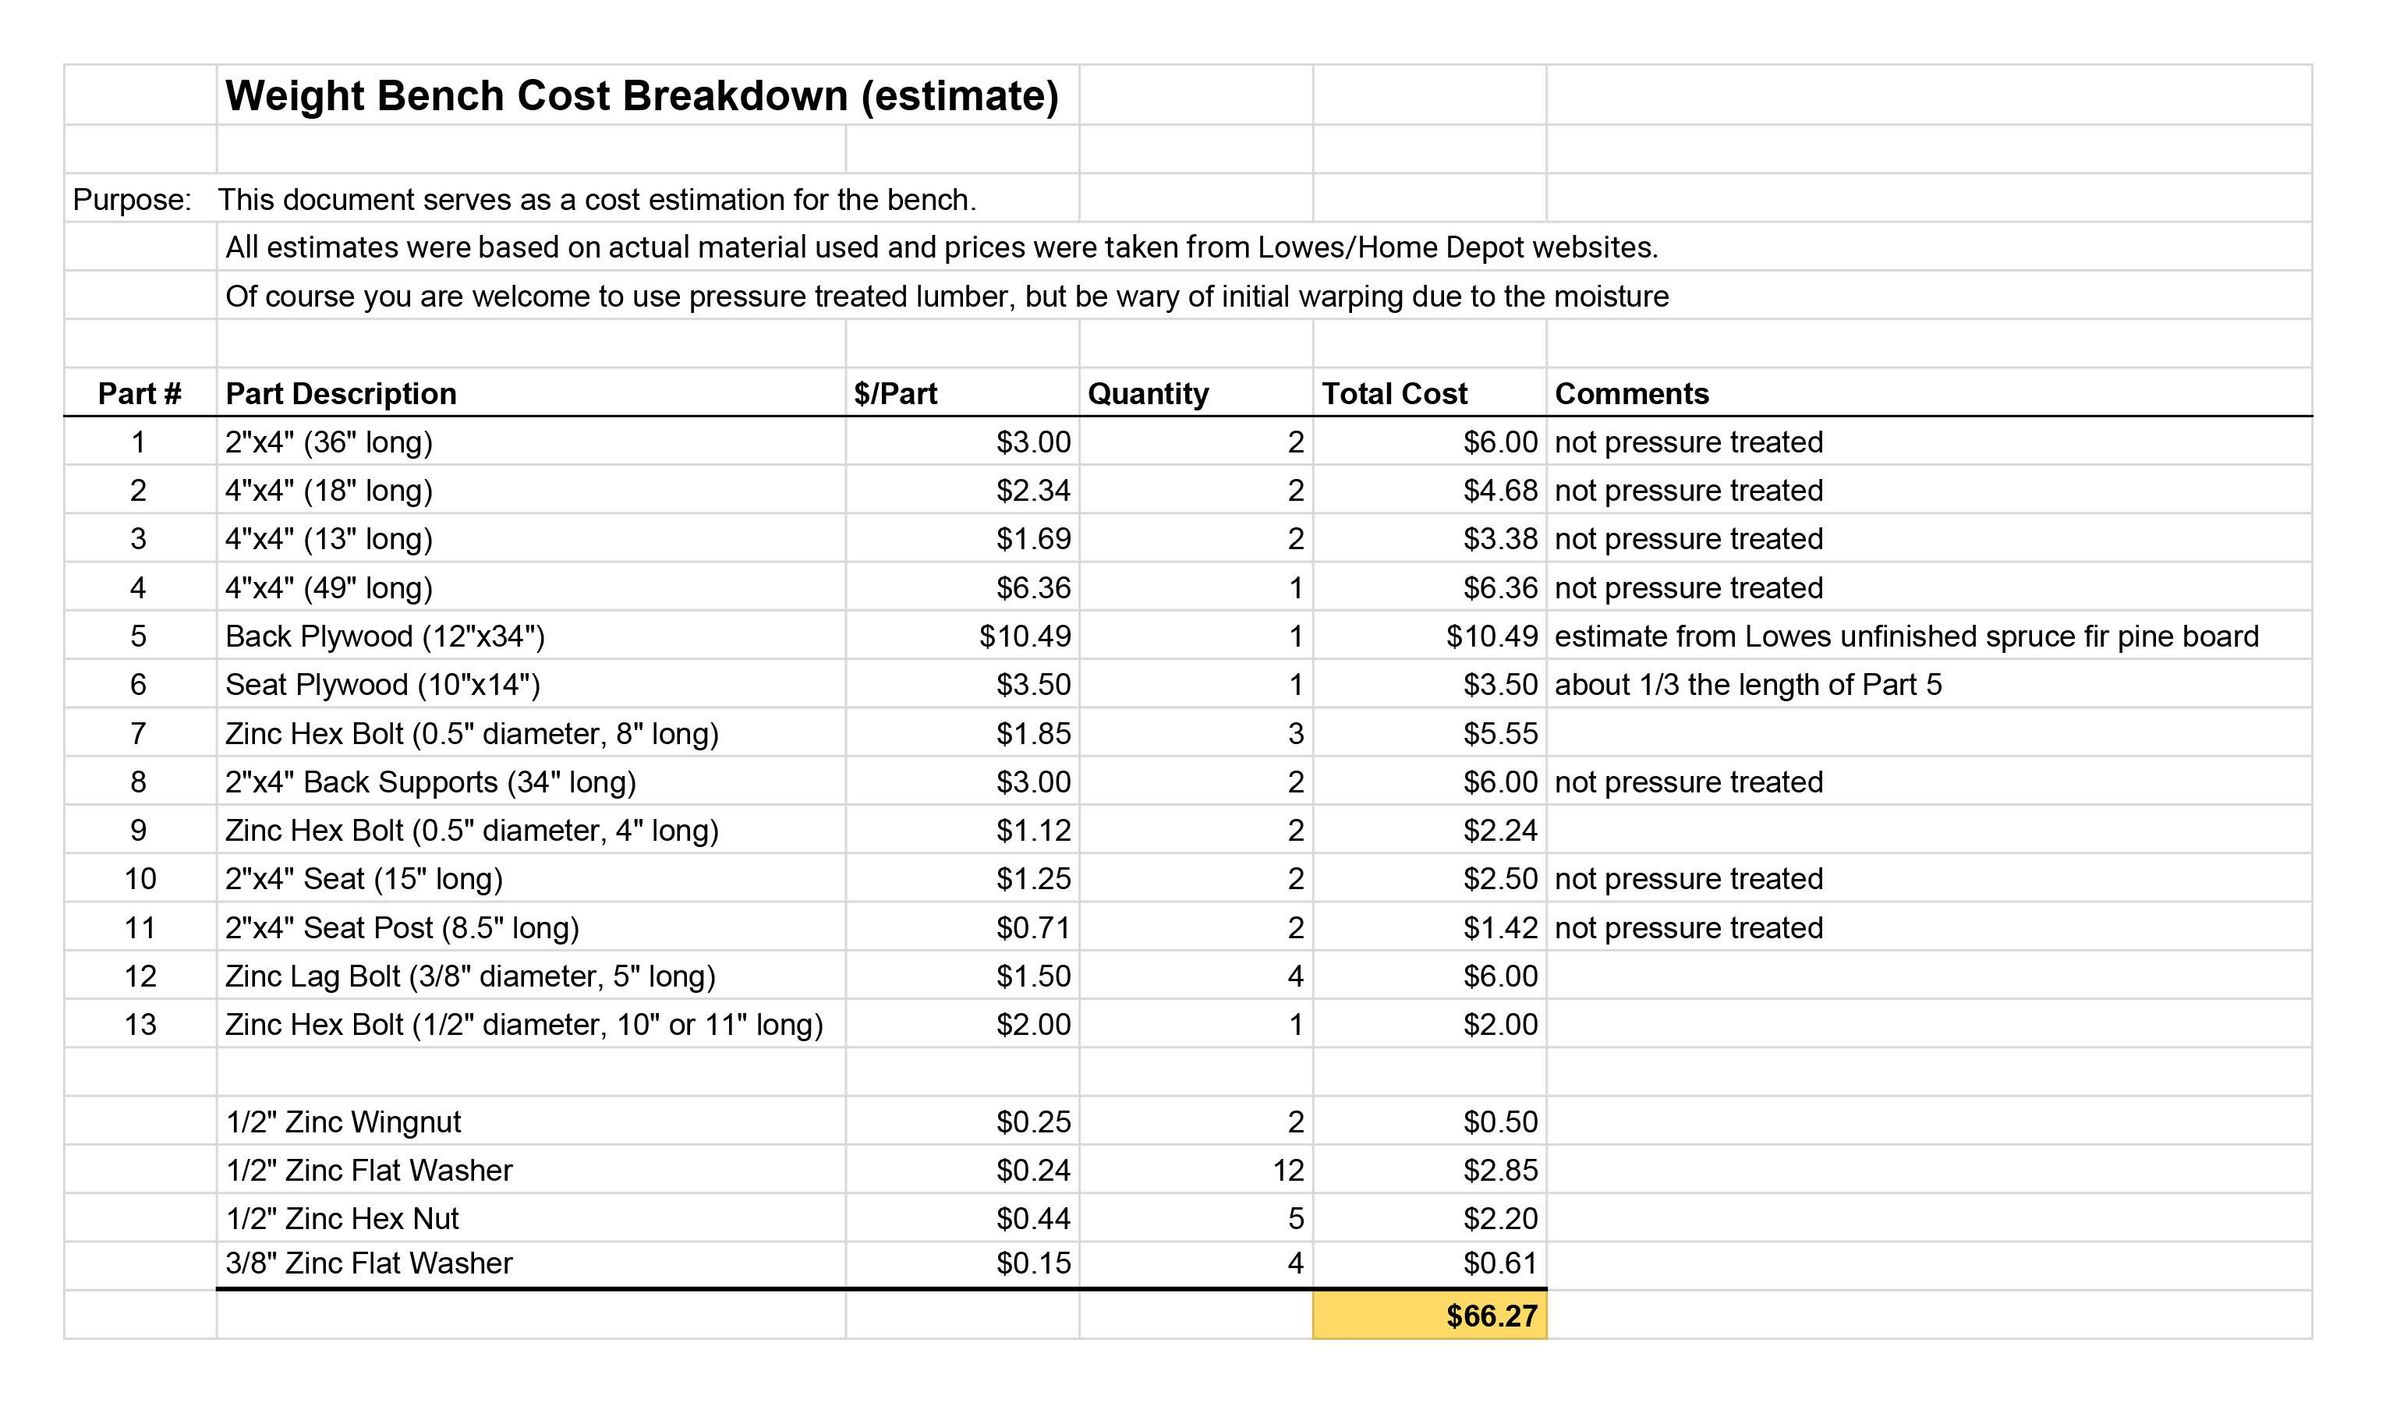2400x1404 pixels.
Task: Click the "about 1/3 the length" comment
Action: tap(1748, 685)
